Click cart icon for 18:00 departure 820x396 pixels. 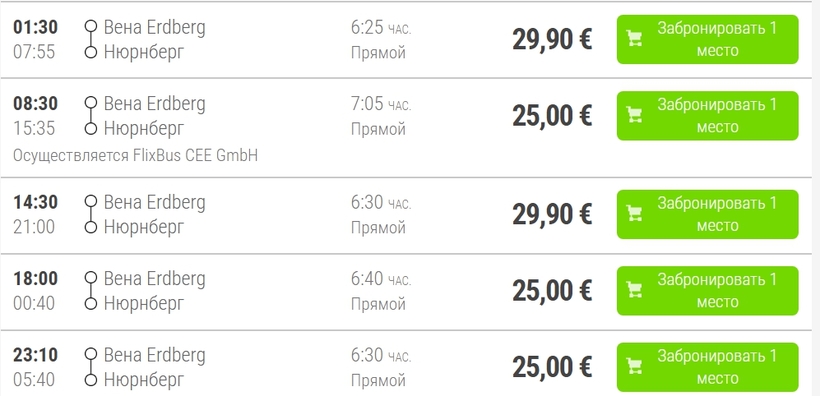[634, 290]
